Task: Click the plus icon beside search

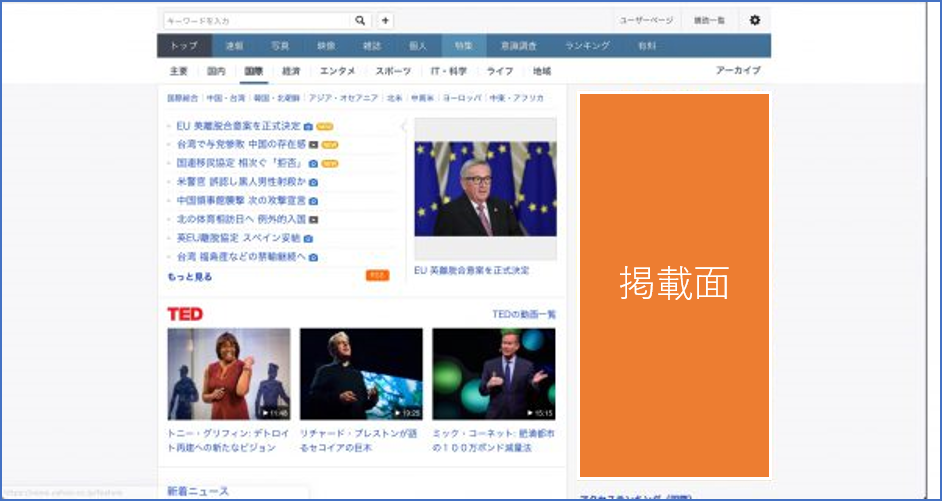Action: pos(386,20)
